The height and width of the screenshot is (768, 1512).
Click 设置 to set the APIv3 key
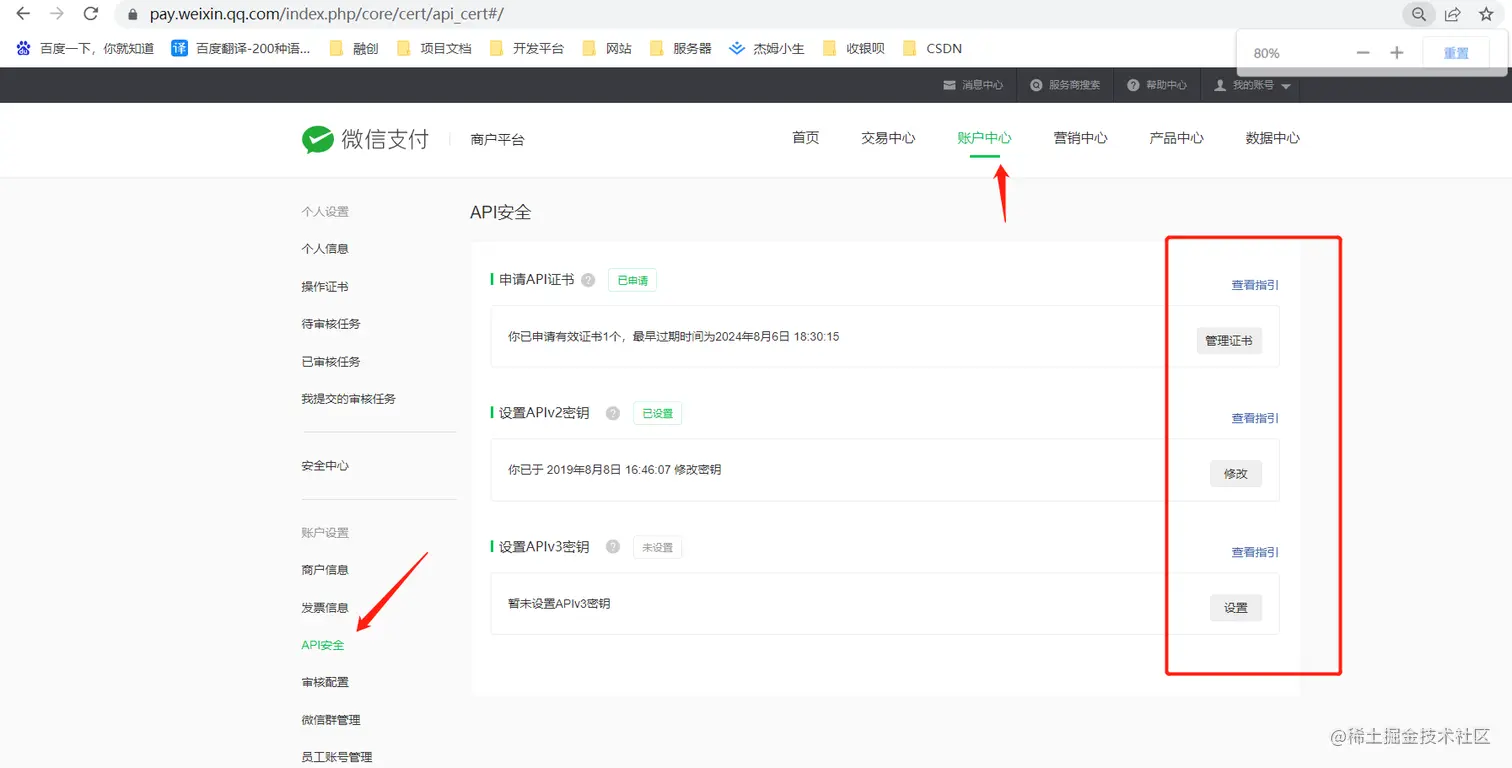tap(1236, 608)
